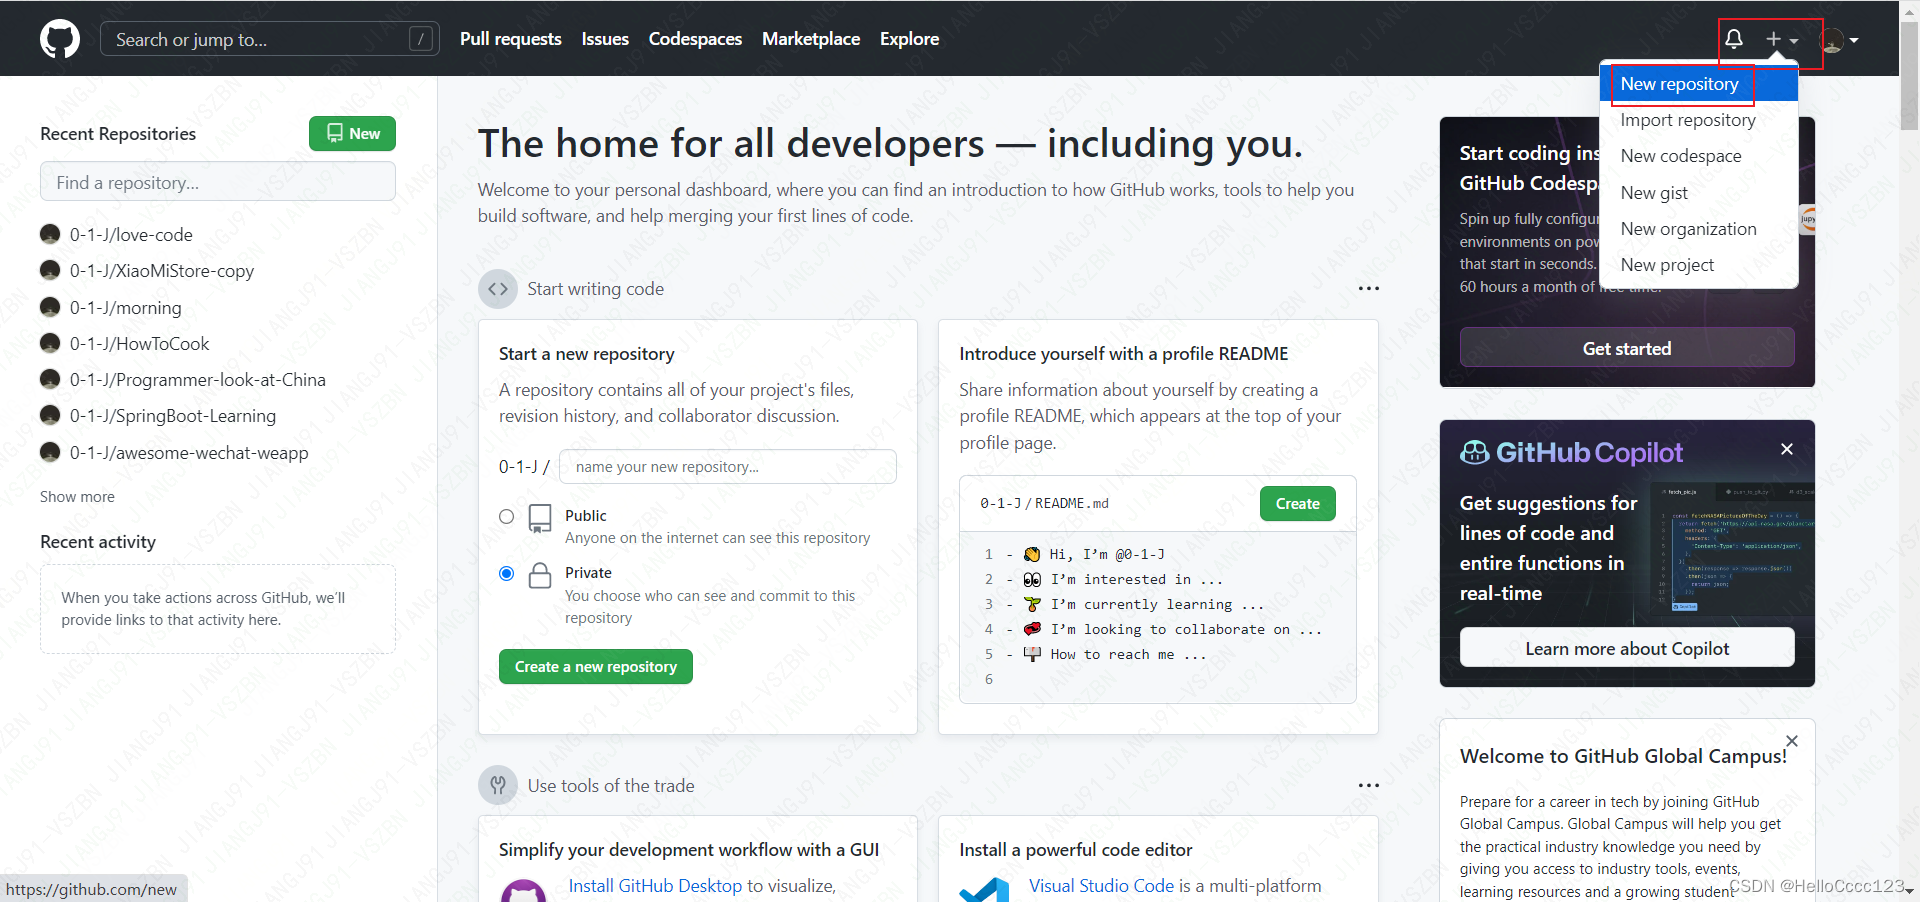Screen dimensions: 1920x902
Task: Choose Import repository from the menu
Action: 1699,120
